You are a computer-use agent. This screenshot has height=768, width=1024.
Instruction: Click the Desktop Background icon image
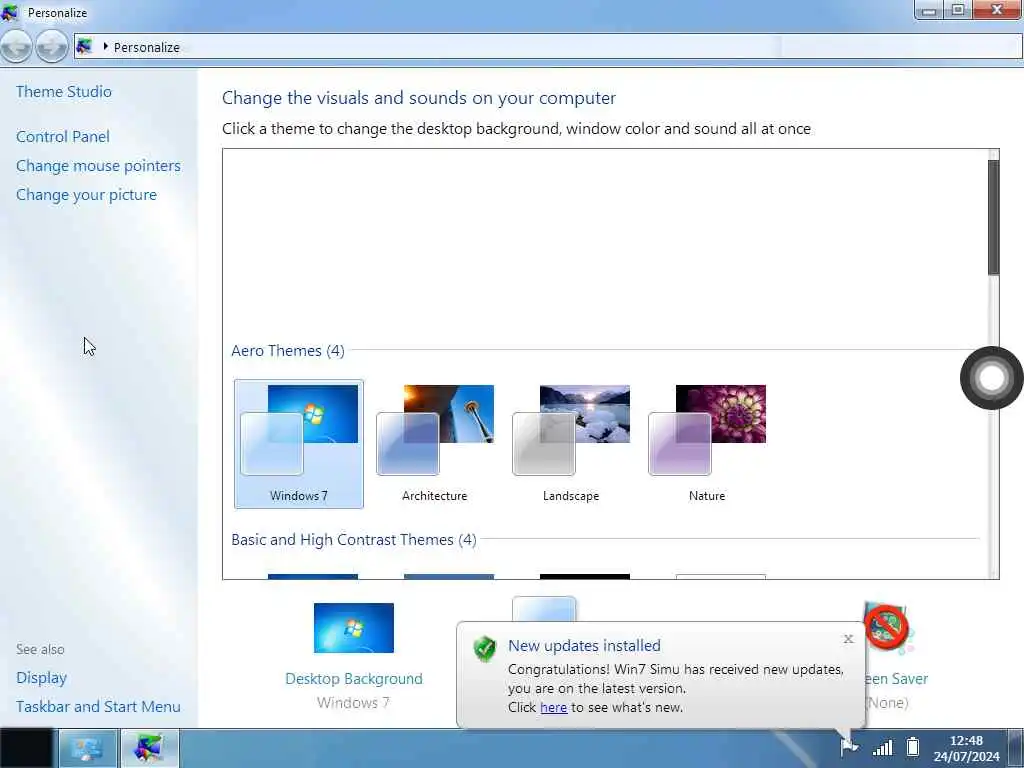[x=354, y=628]
